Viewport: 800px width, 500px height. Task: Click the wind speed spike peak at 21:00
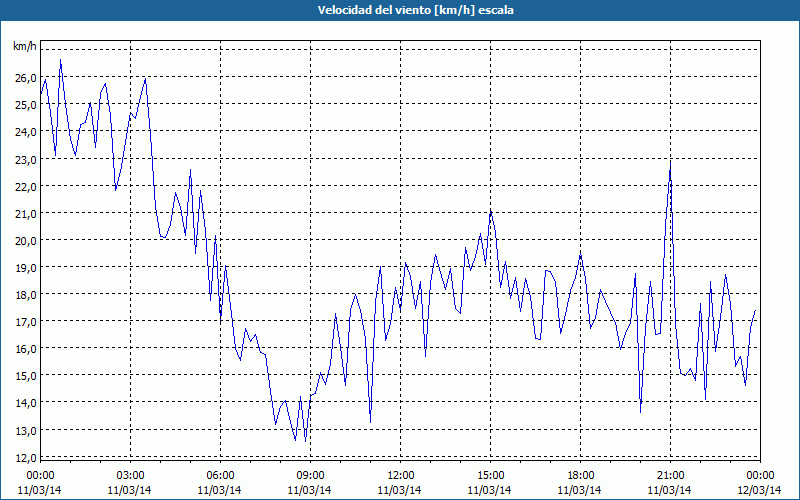pos(670,162)
